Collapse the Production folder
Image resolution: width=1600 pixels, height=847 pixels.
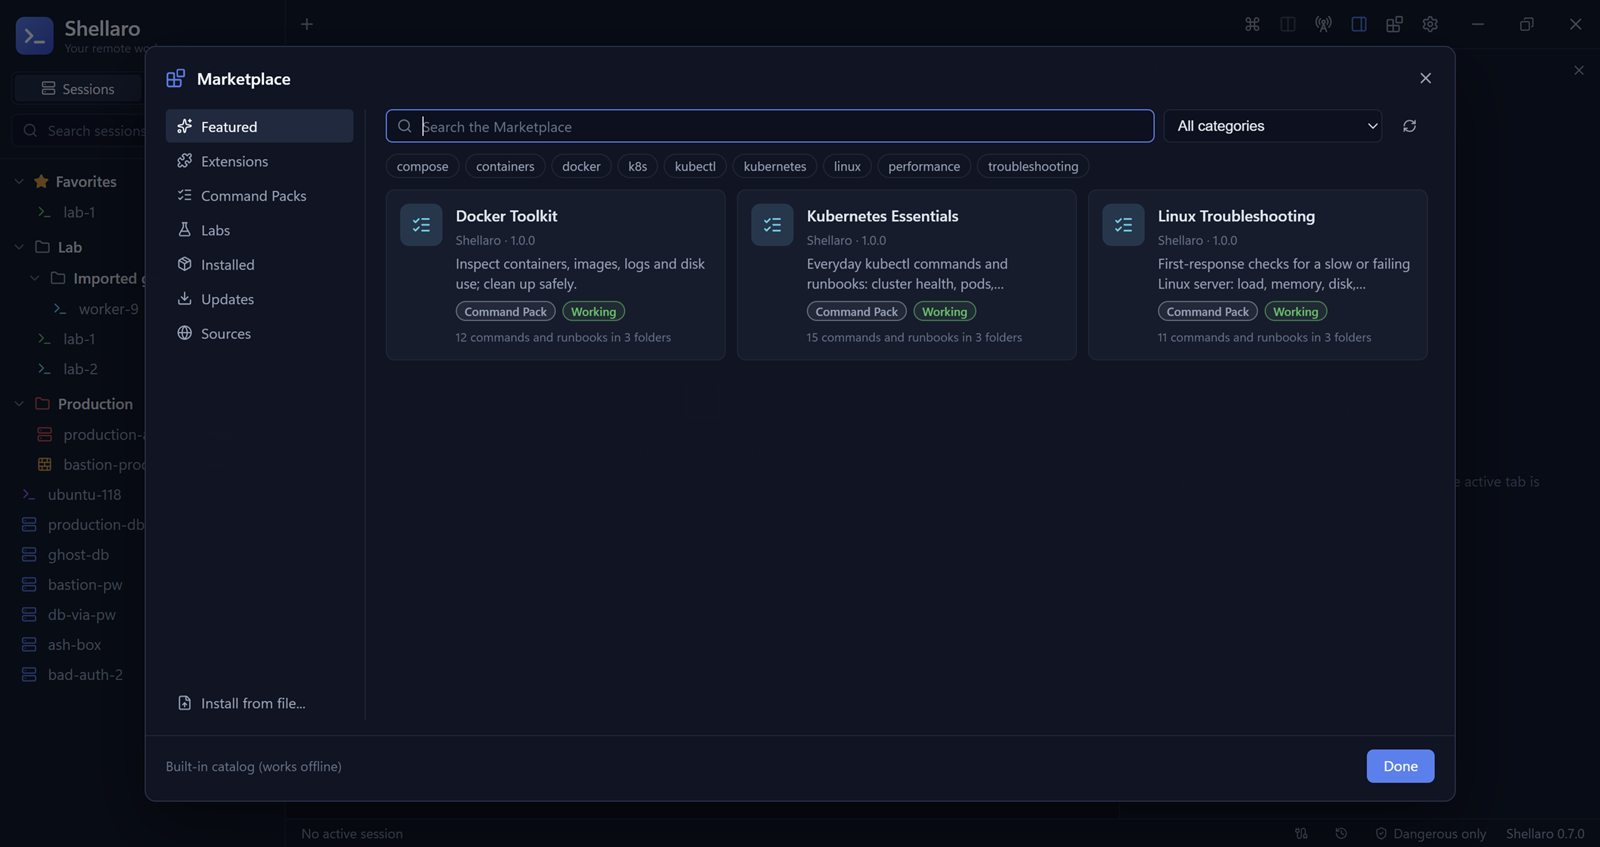[x=18, y=404]
